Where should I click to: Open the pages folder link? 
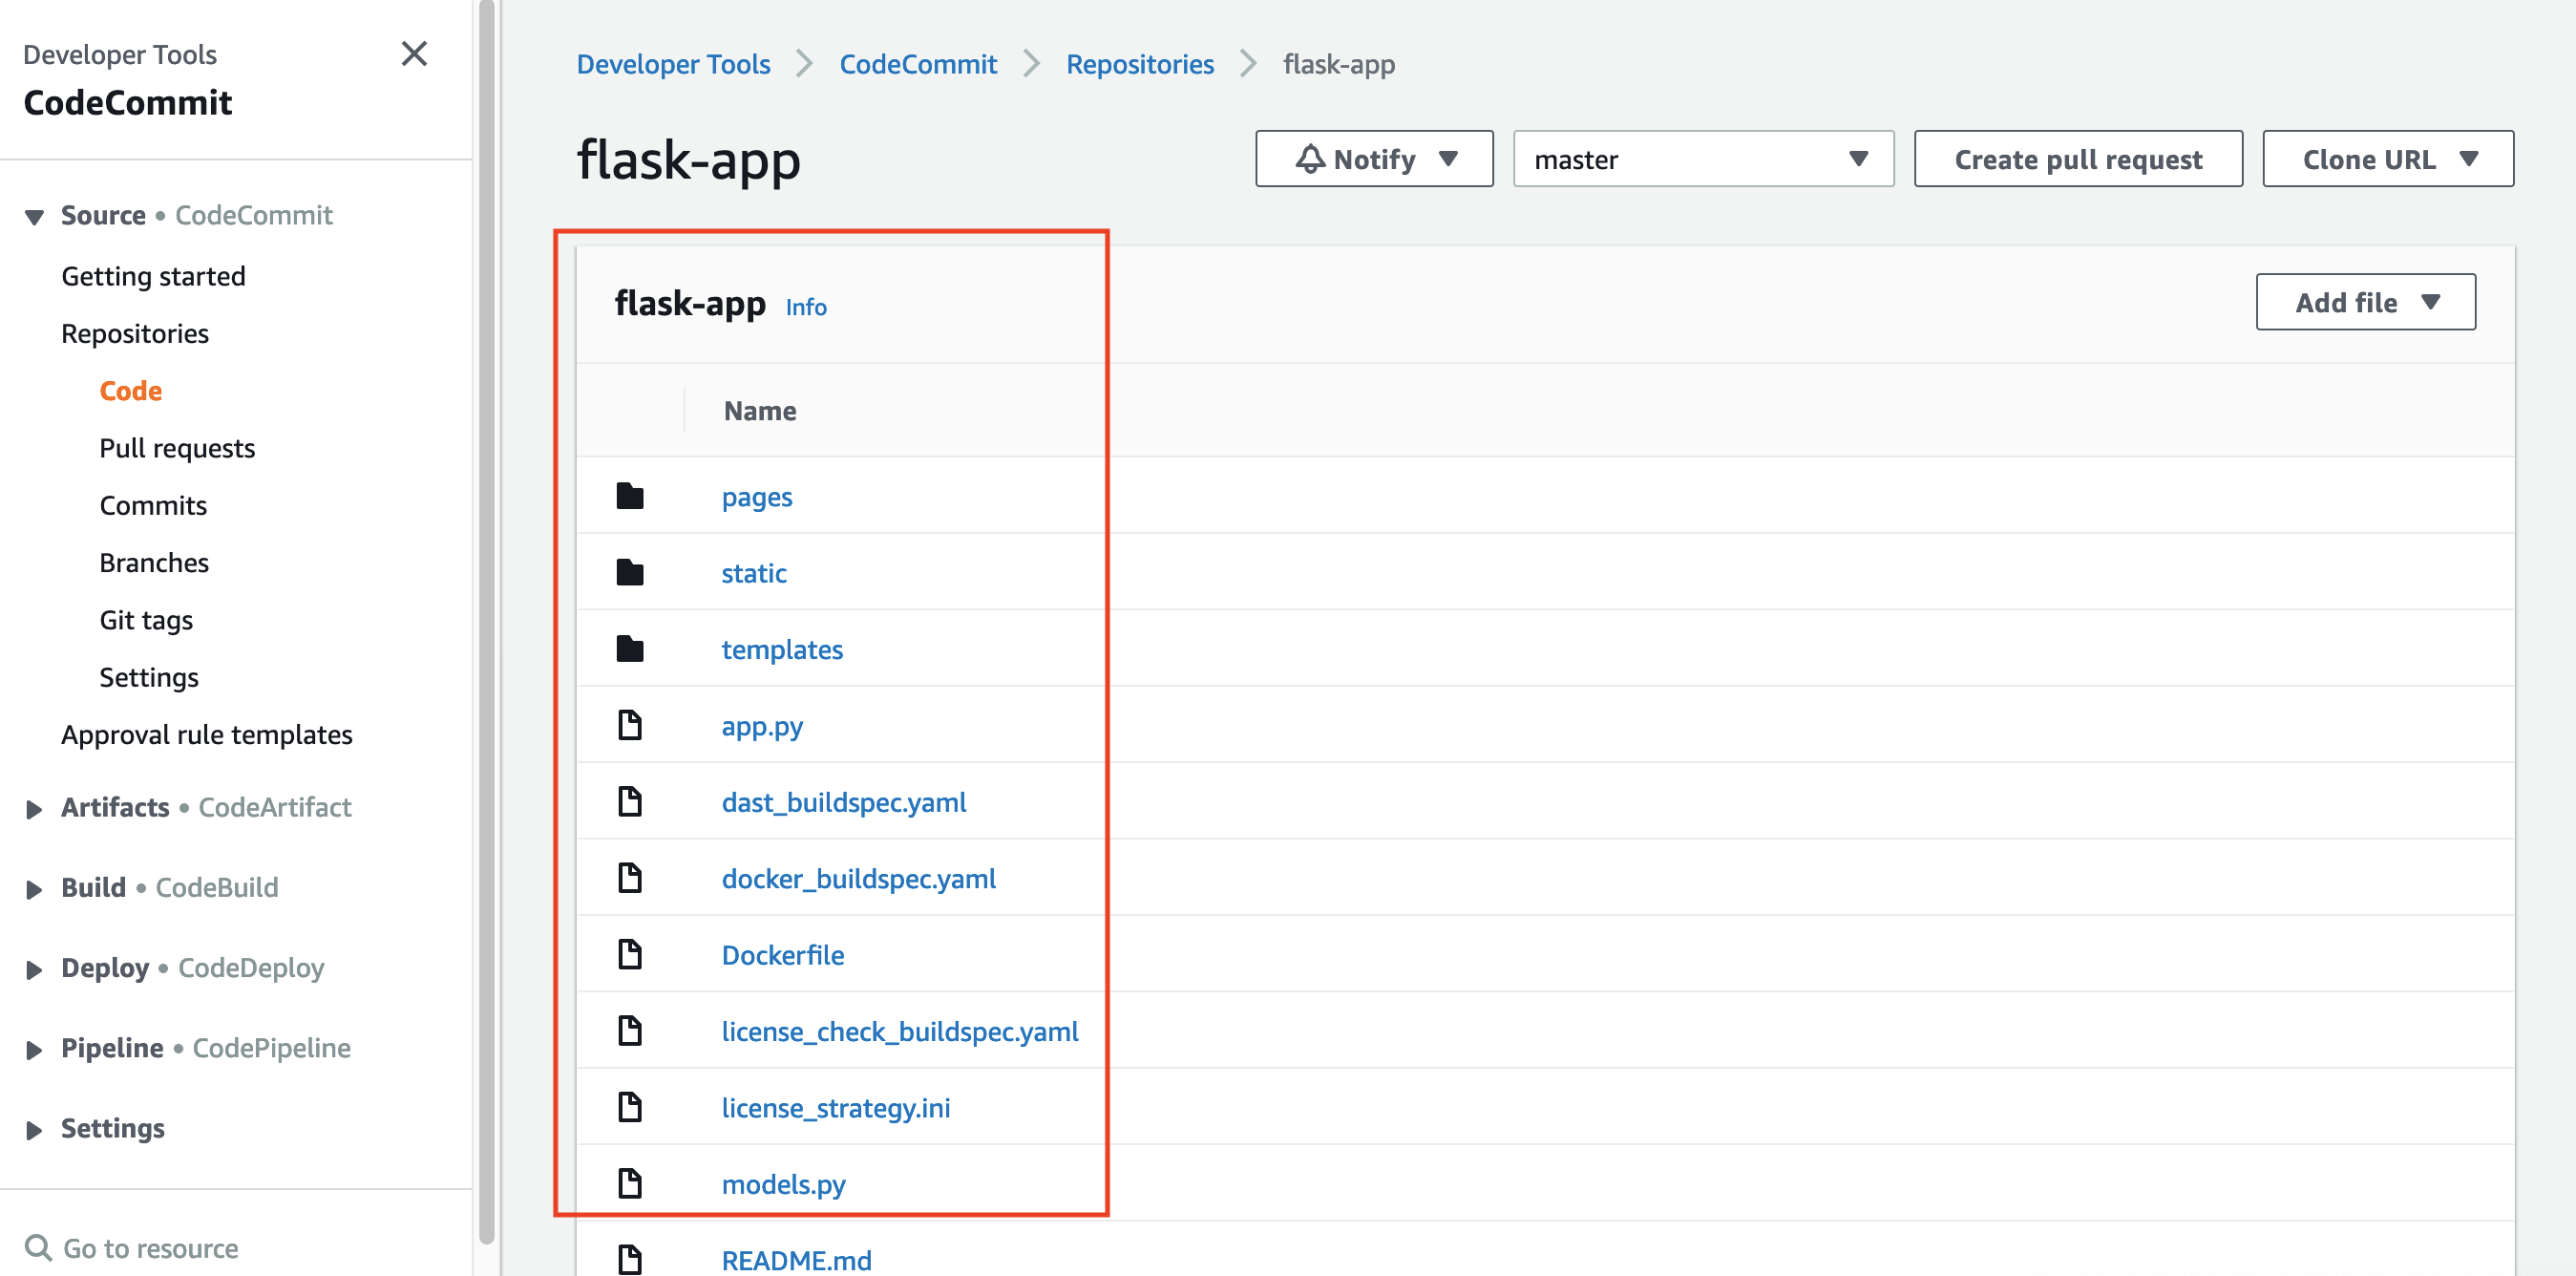click(x=757, y=497)
